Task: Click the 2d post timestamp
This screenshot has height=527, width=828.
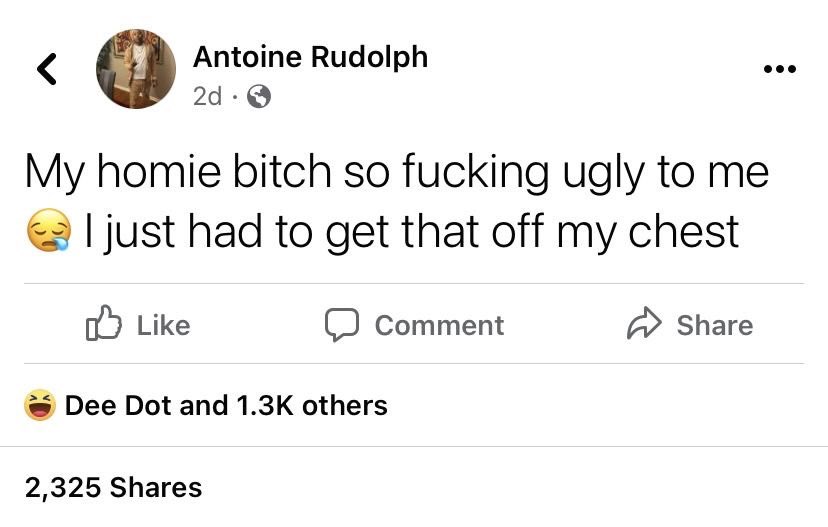Action: tap(207, 97)
